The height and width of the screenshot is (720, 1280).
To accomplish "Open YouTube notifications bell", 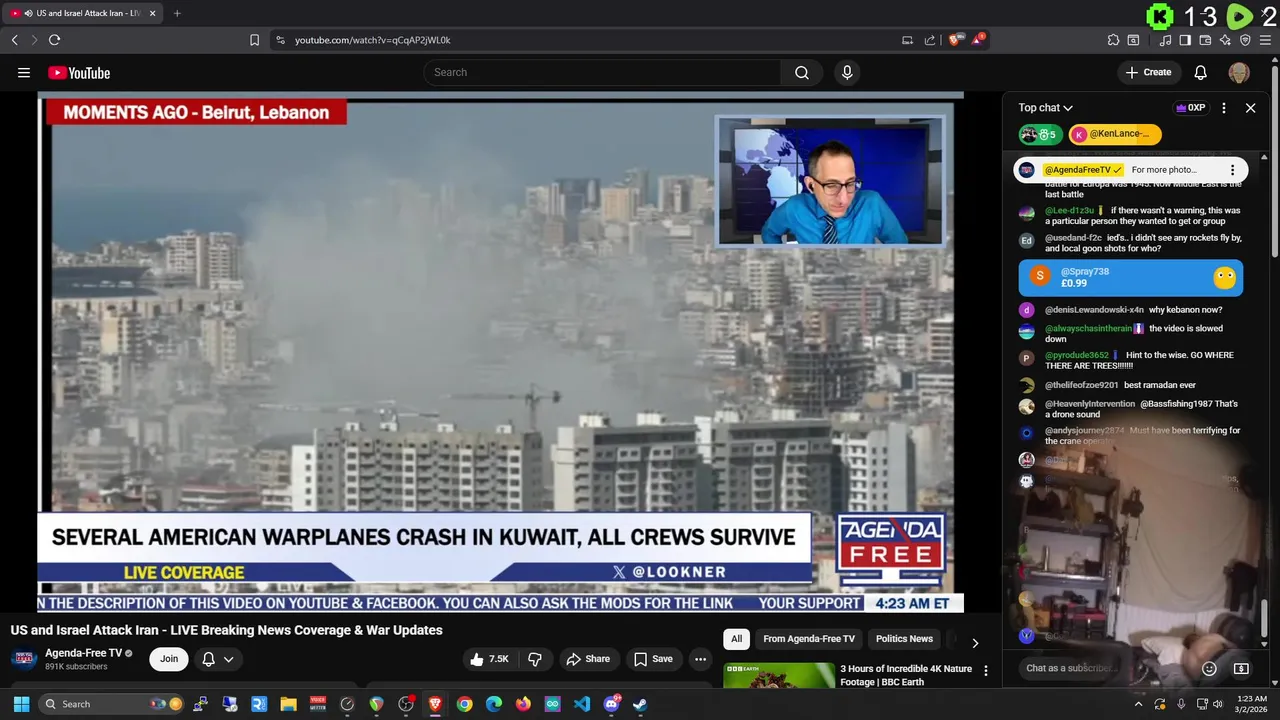I will tap(1201, 72).
